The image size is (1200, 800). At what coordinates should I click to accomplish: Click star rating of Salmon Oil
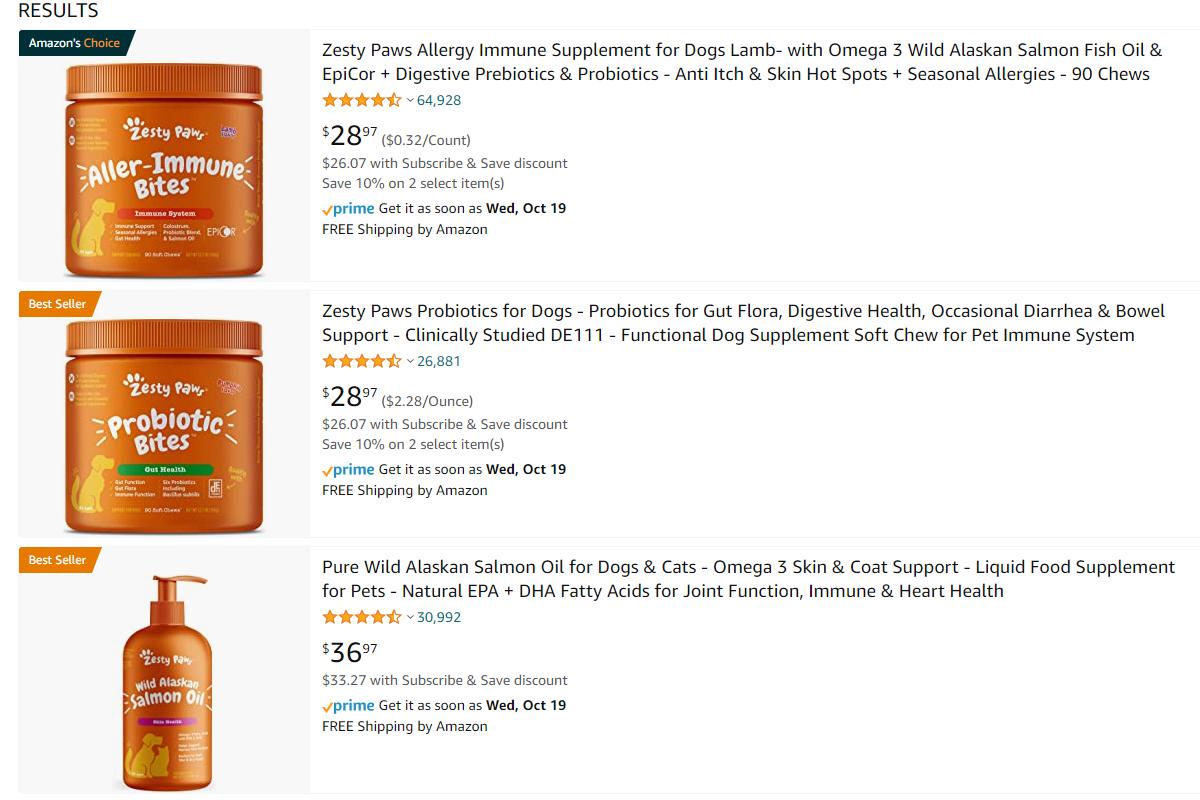(x=361, y=617)
